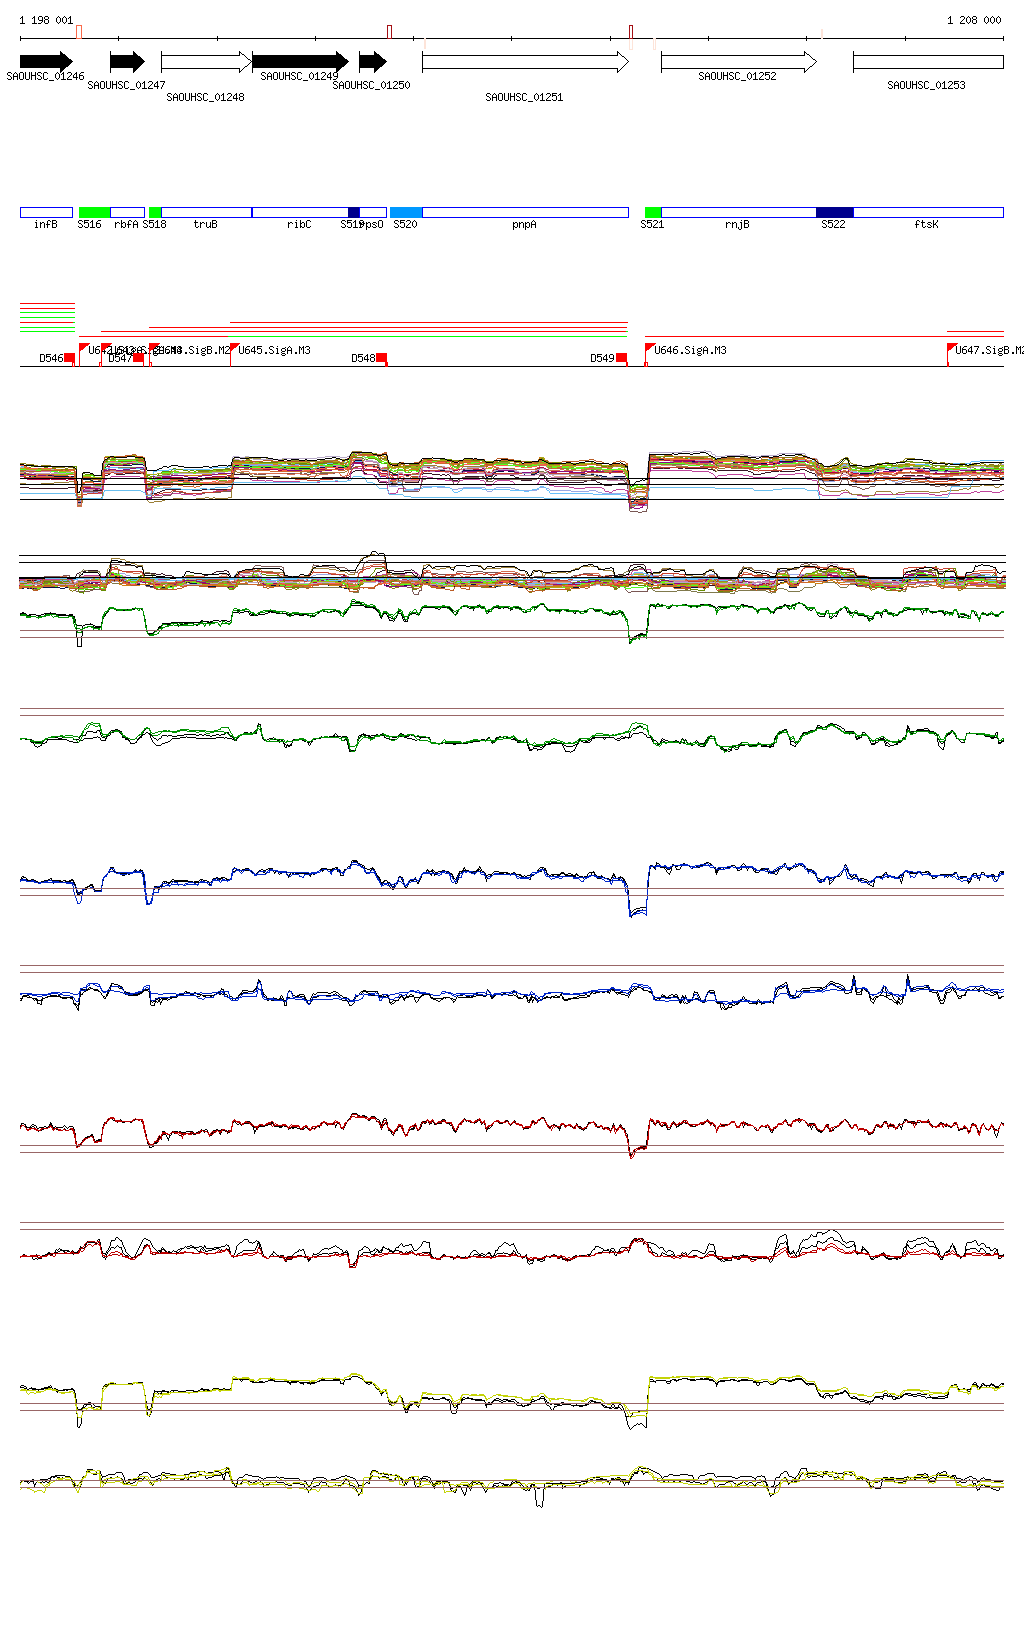
Task: Click the SAOUHSC_01252 gene label
Action: point(737,76)
